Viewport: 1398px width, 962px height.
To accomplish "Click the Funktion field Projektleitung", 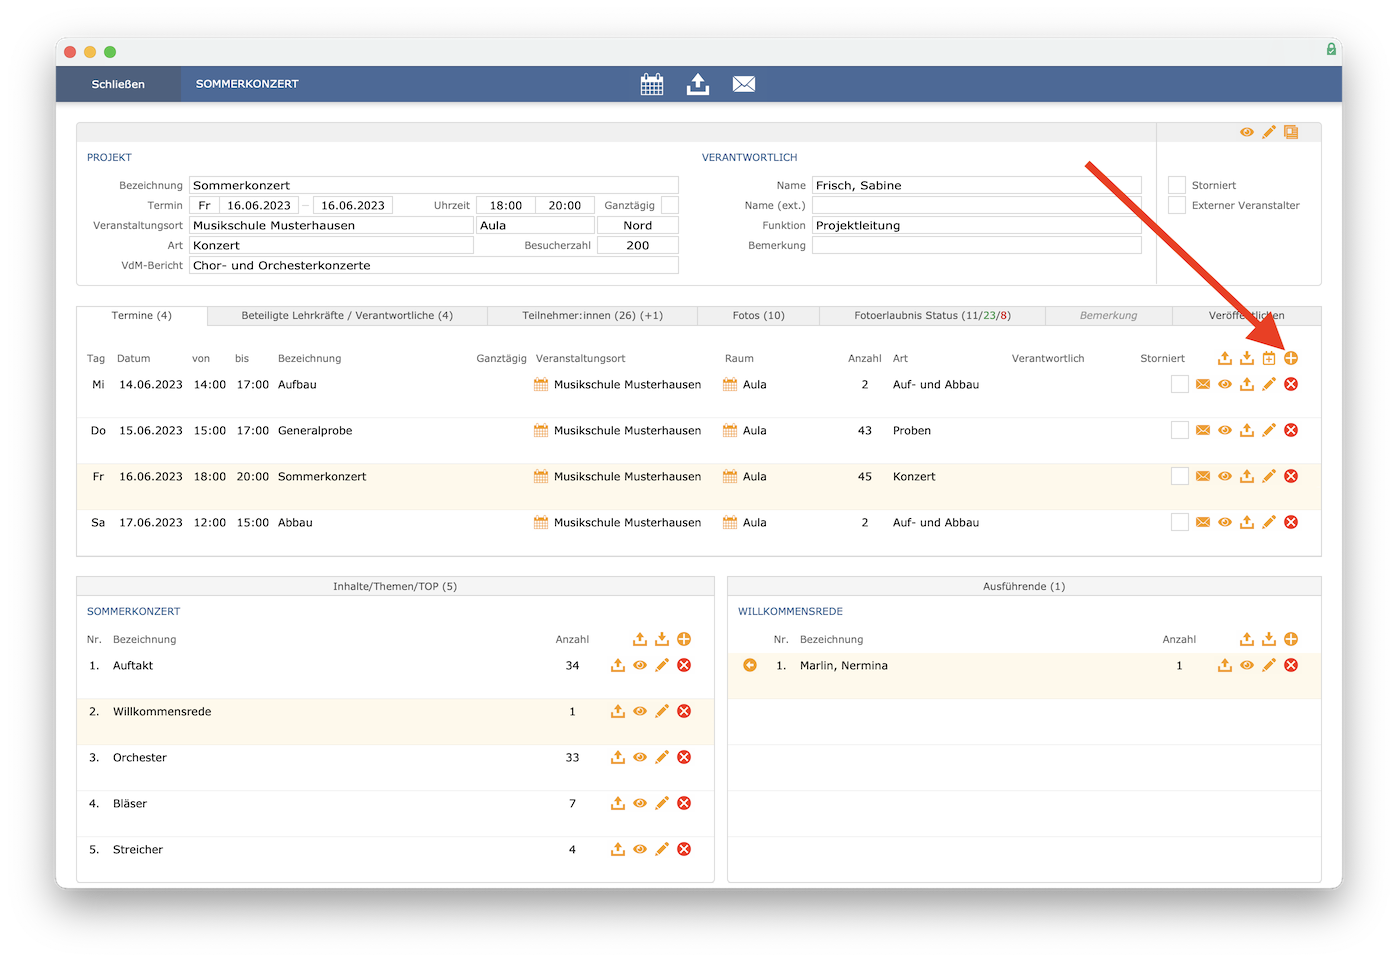I will (977, 225).
